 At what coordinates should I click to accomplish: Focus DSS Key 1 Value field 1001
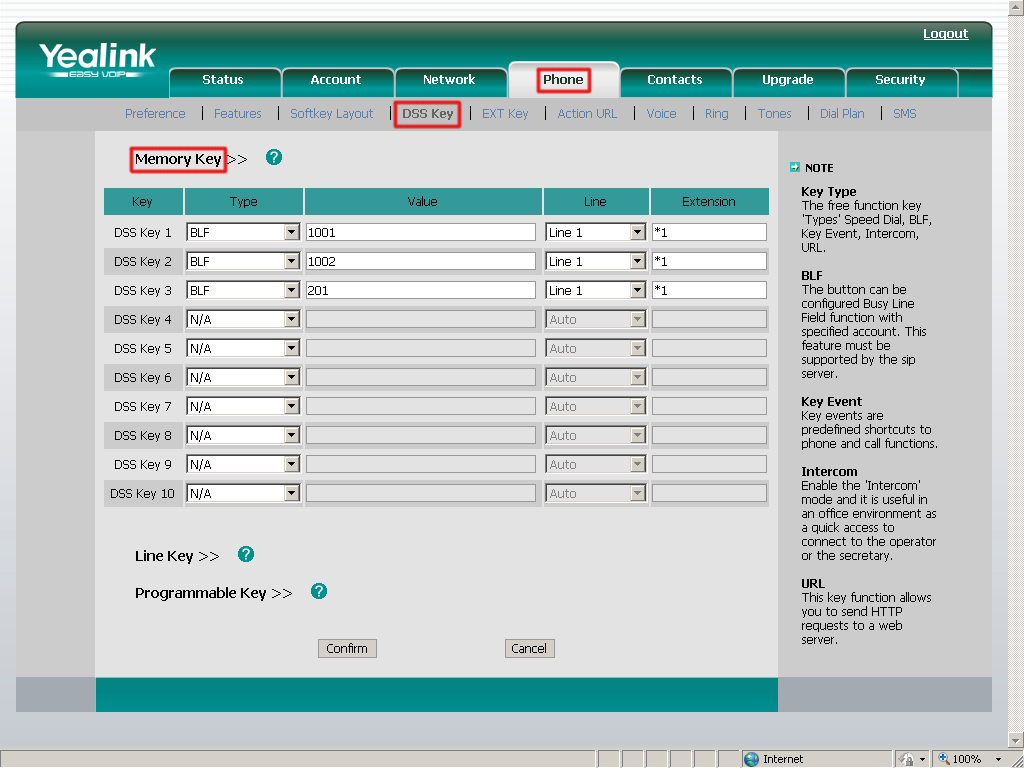(x=421, y=232)
